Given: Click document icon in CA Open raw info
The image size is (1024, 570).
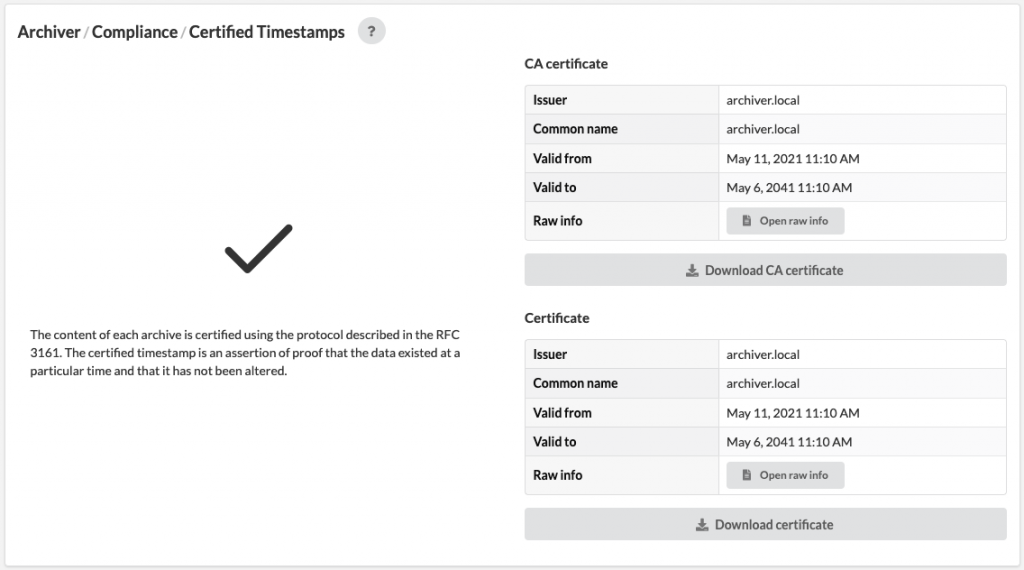Looking at the screenshot, I should [x=746, y=221].
